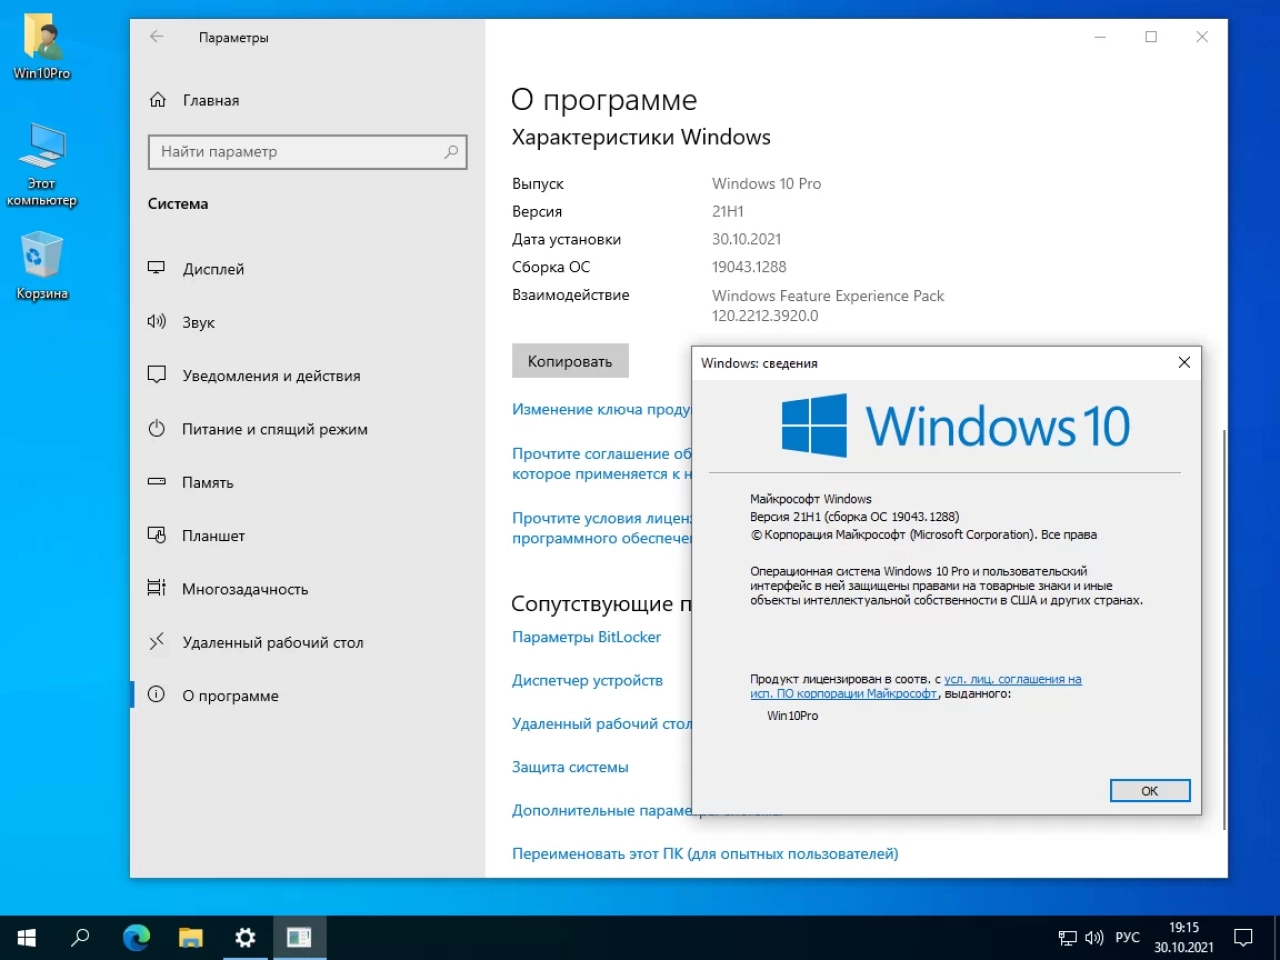Screen dimensions: 1280x960
Task: Launch Microsoft Edge from the taskbar
Action: coord(136,937)
